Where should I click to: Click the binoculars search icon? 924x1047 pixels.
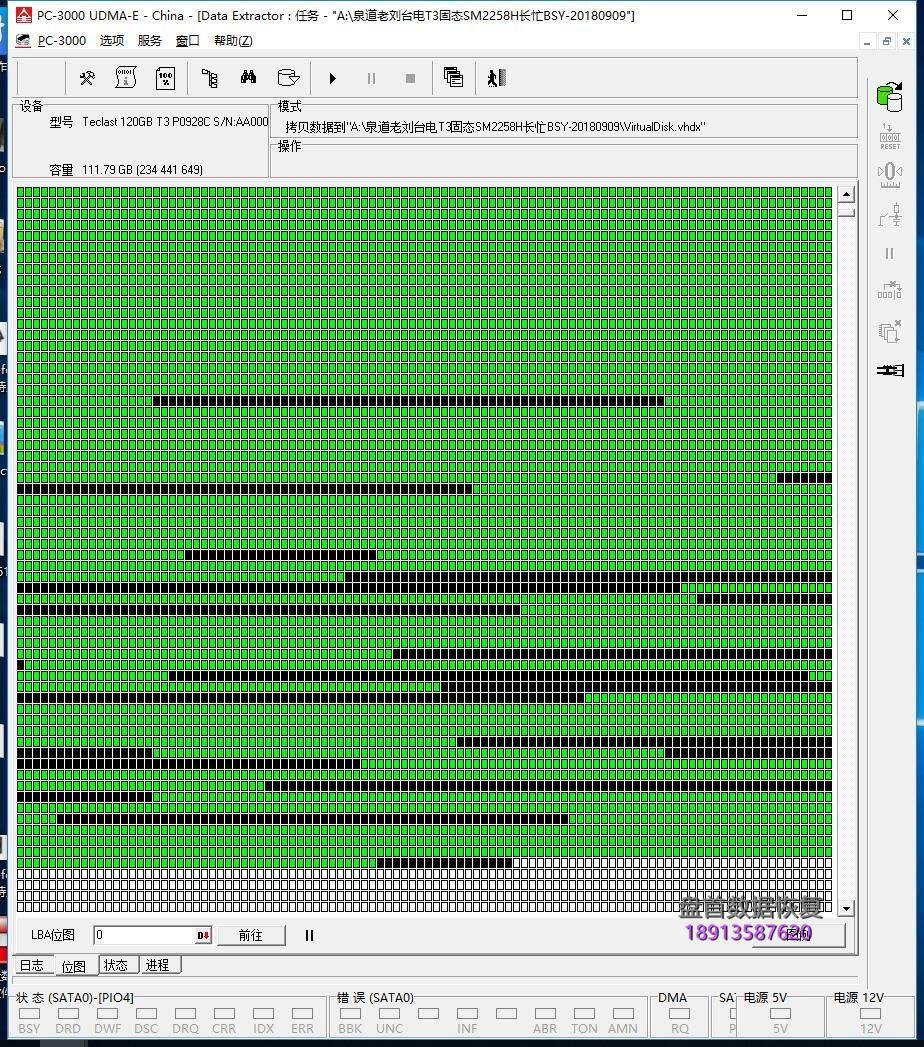tap(249, 78)
